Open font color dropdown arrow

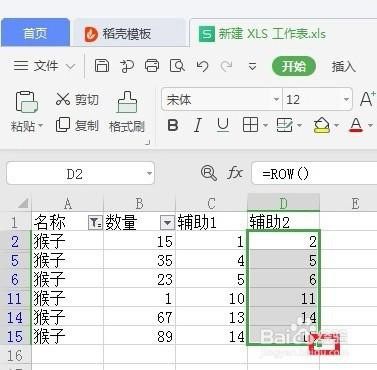pos(370,126)
